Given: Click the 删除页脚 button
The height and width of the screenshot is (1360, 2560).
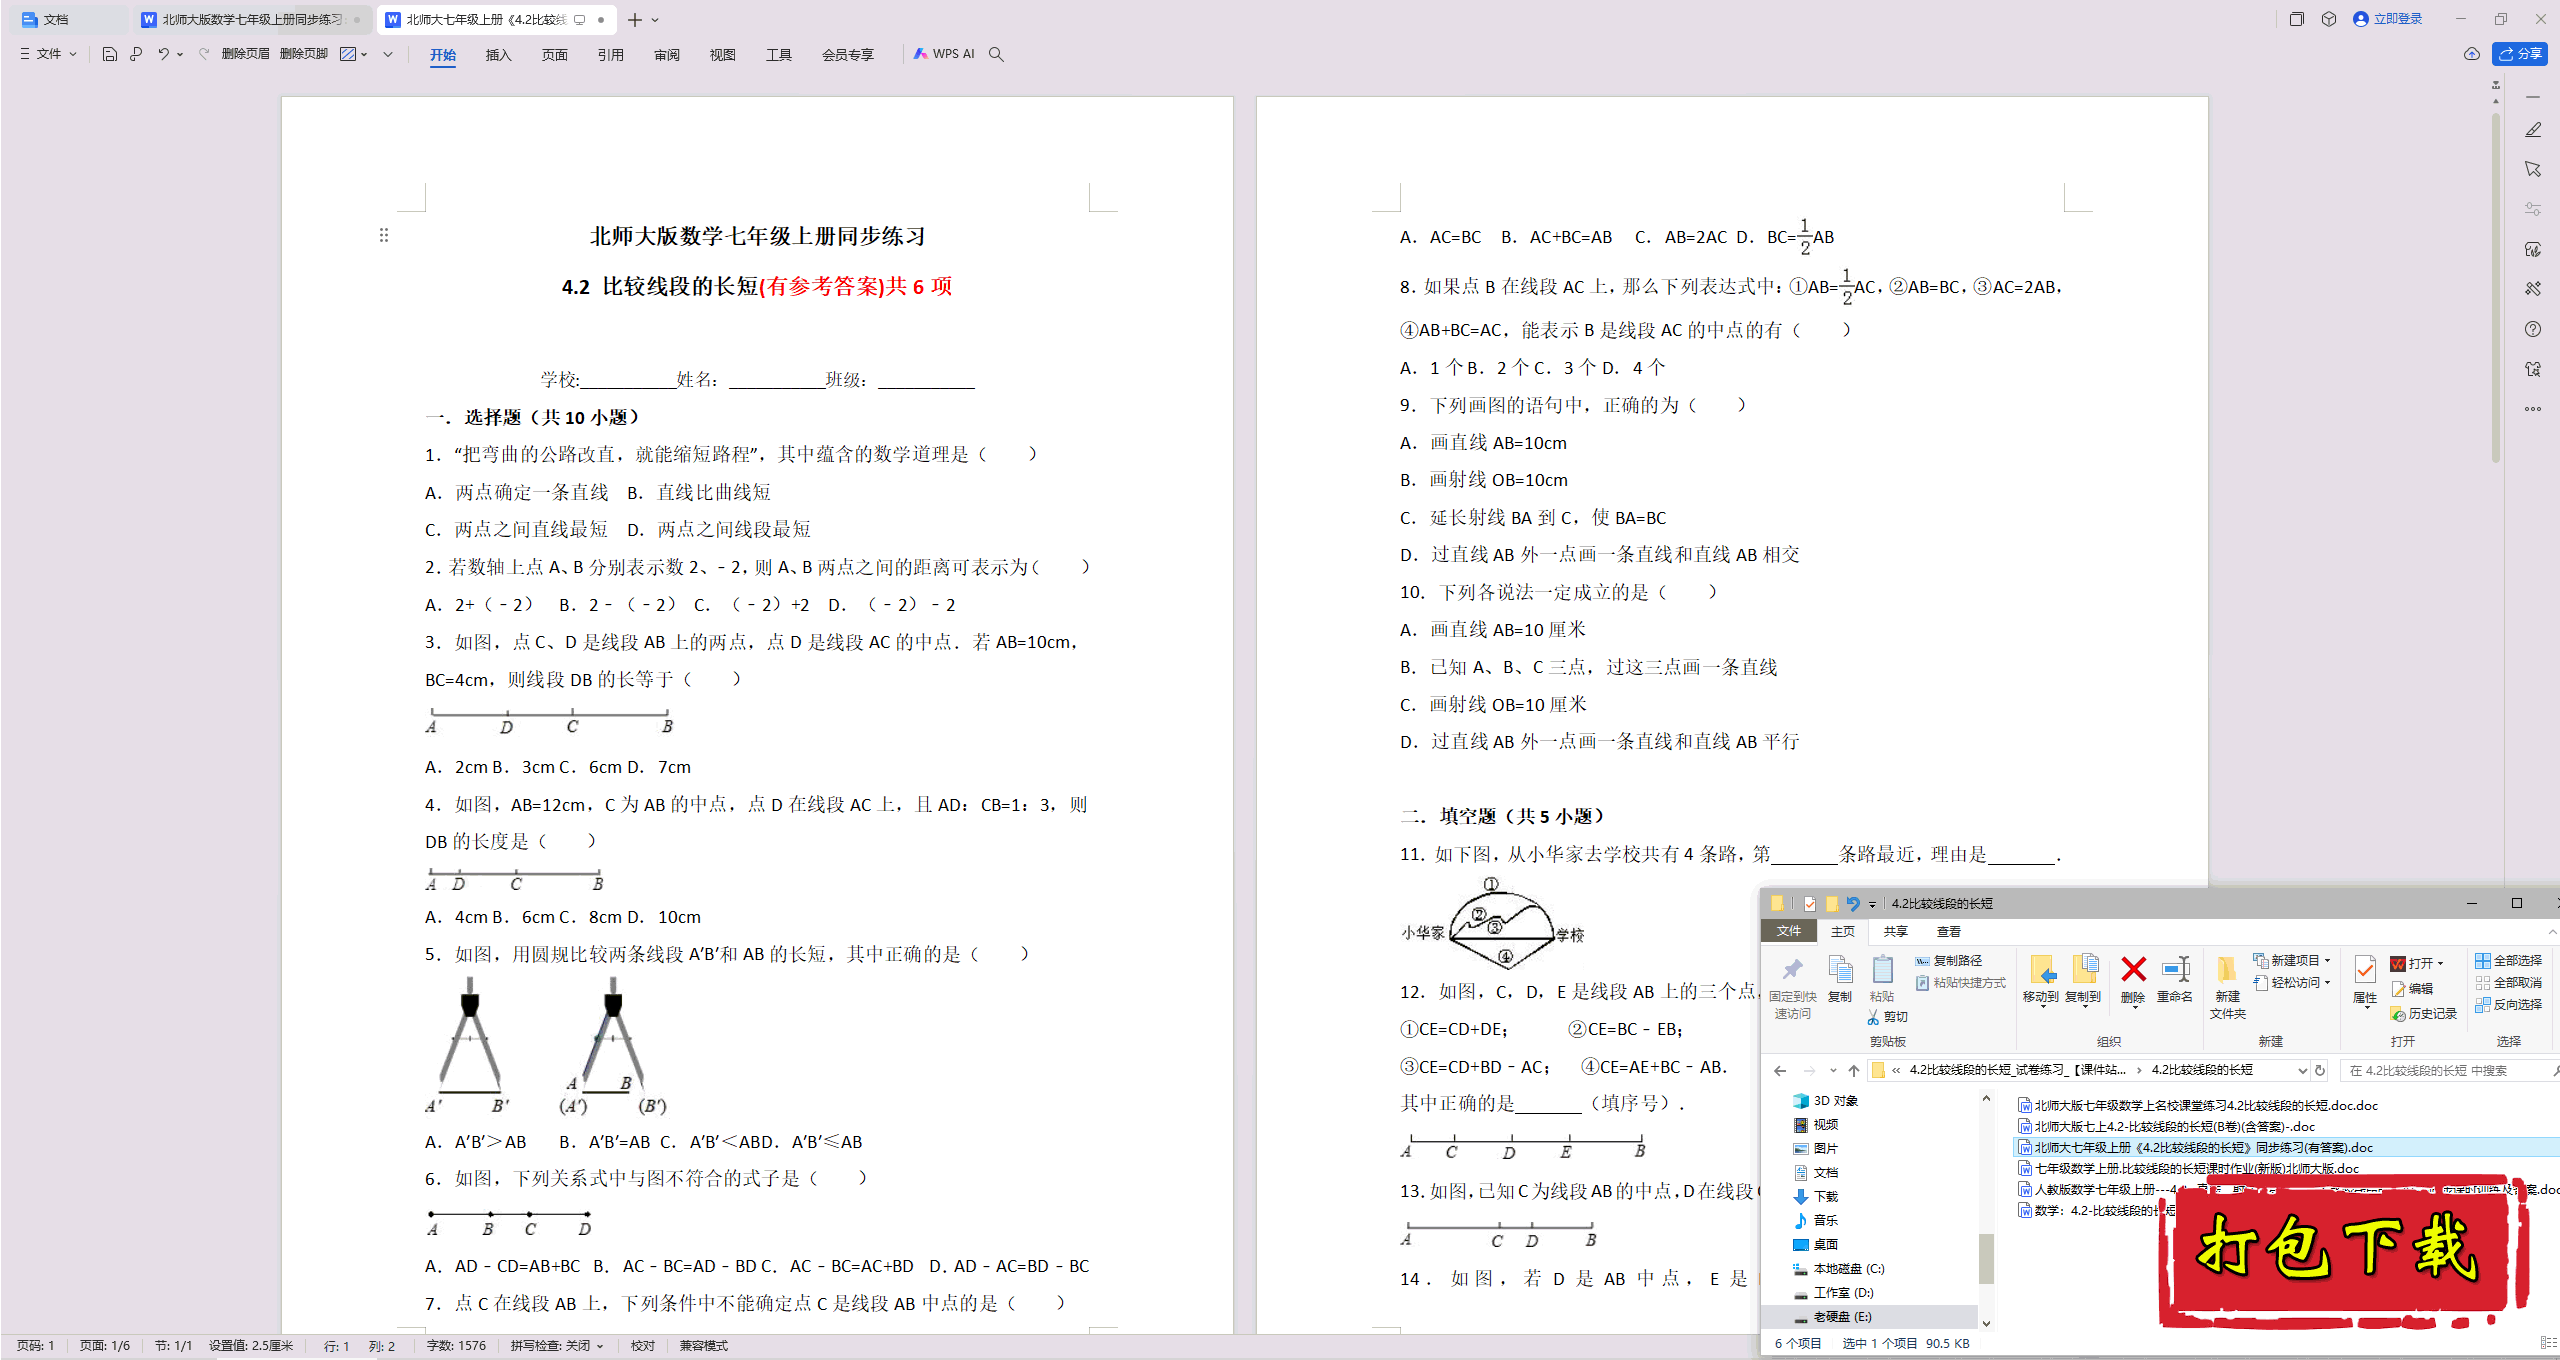Looking at the screenshot, I should click(x=304, y=54).
